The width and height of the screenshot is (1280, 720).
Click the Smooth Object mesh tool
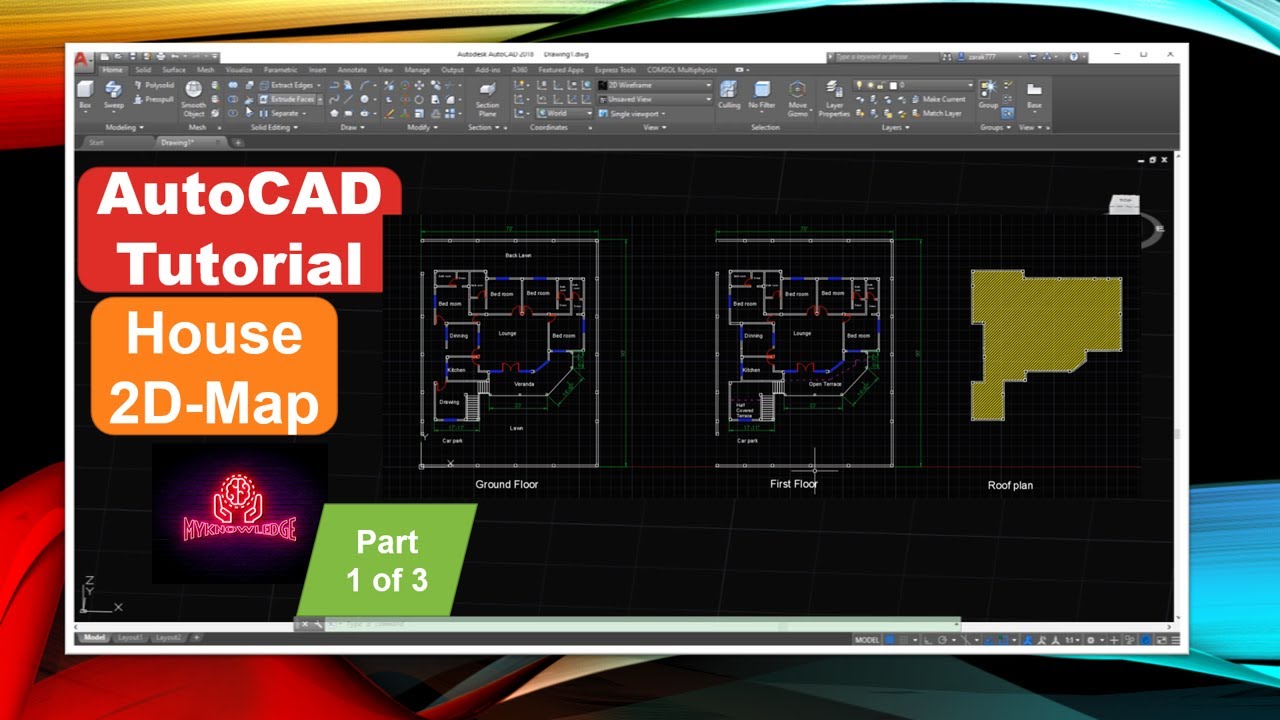click(193, 100)
